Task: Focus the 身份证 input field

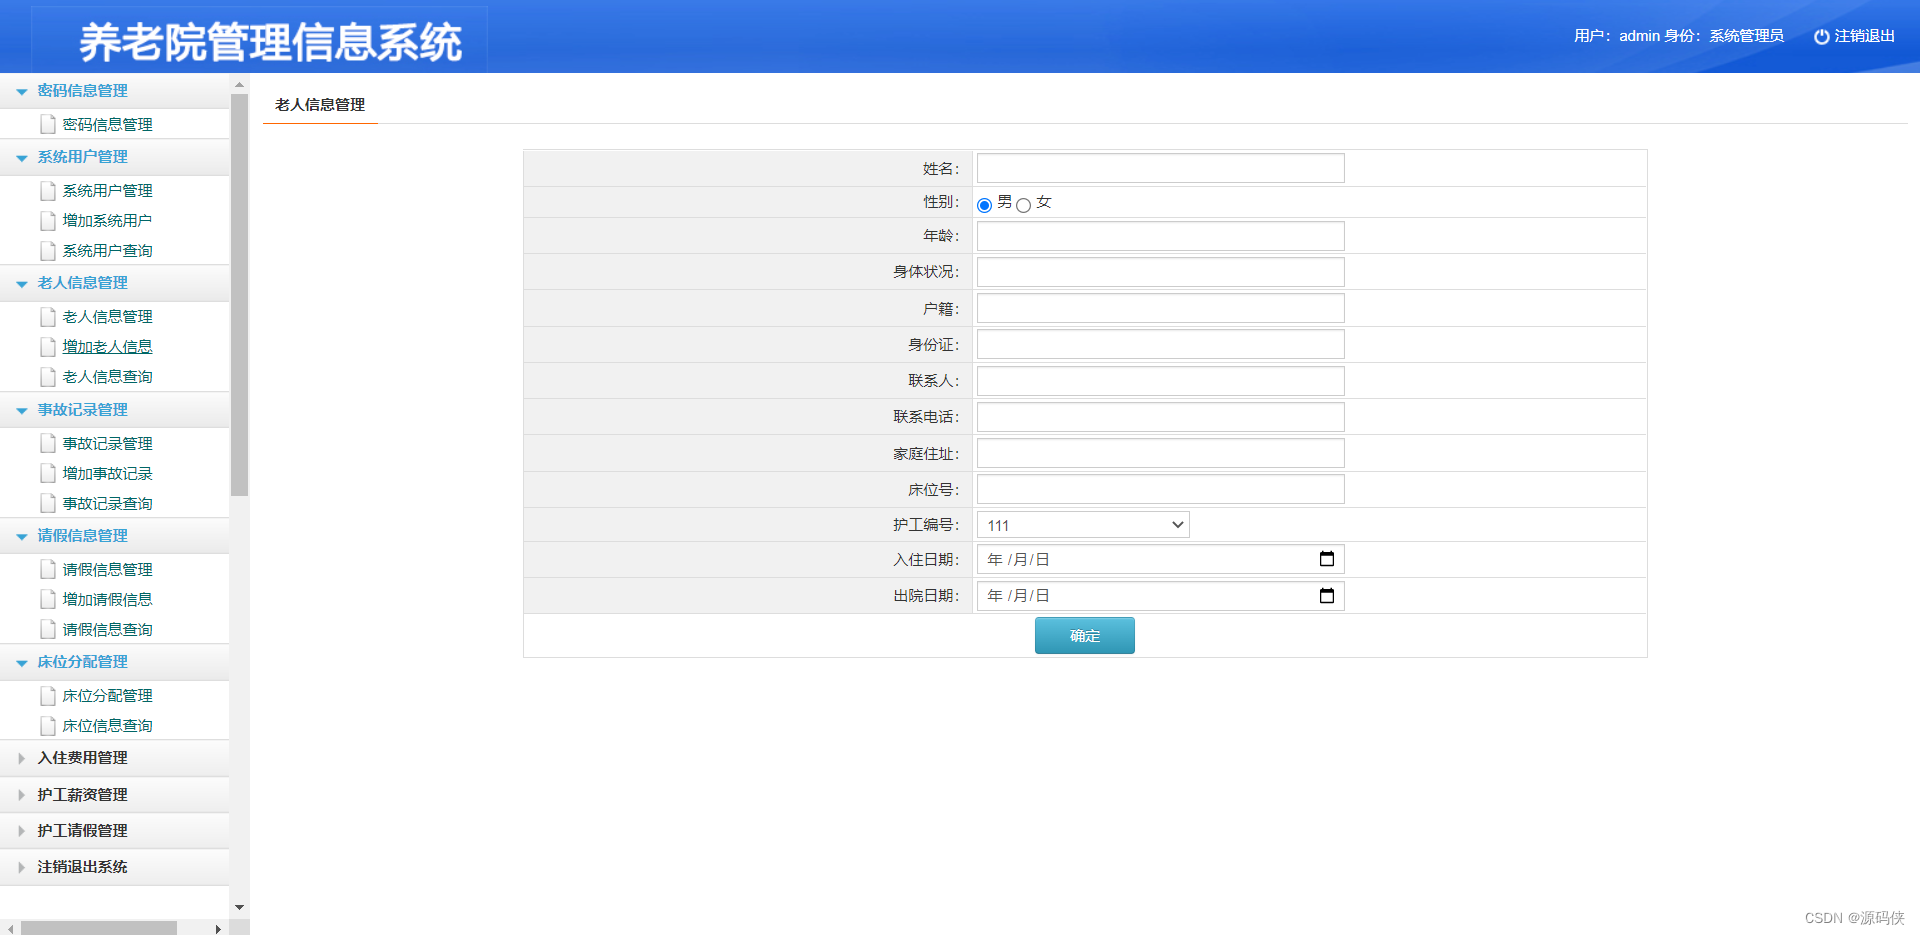Action: (x=1160, y=344)
